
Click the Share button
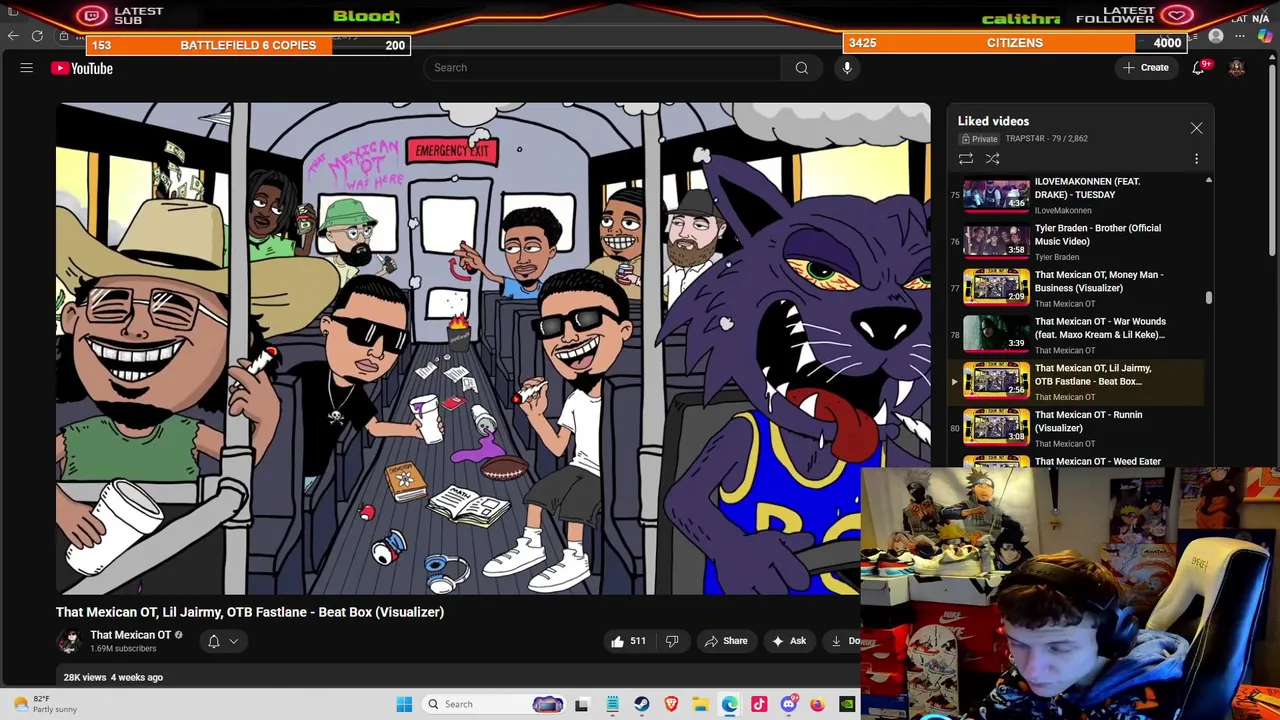726,641
